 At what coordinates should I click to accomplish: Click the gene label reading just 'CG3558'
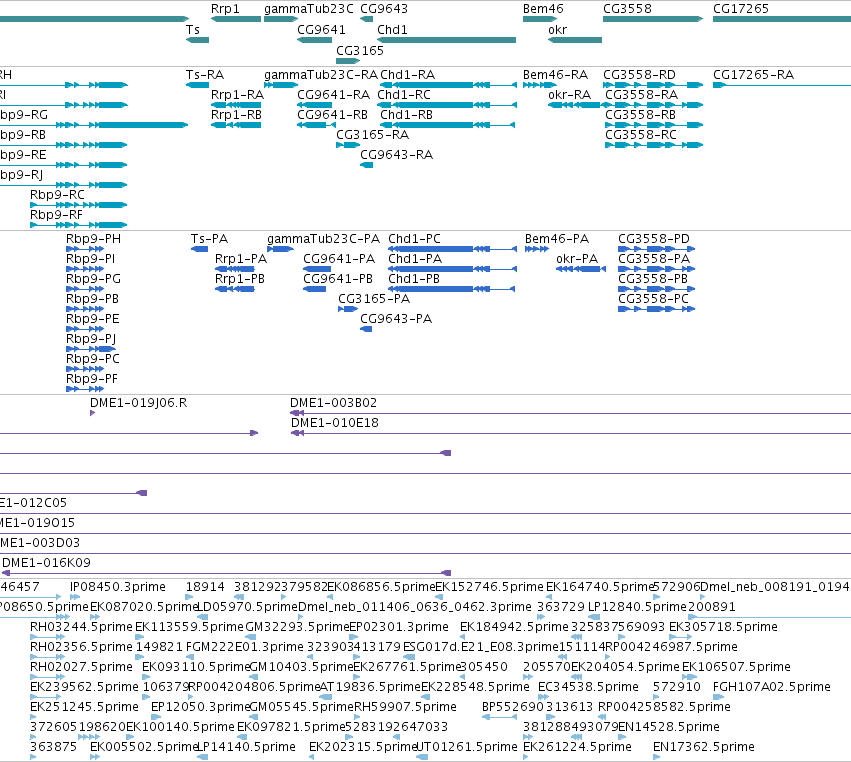tap(627, 9)
